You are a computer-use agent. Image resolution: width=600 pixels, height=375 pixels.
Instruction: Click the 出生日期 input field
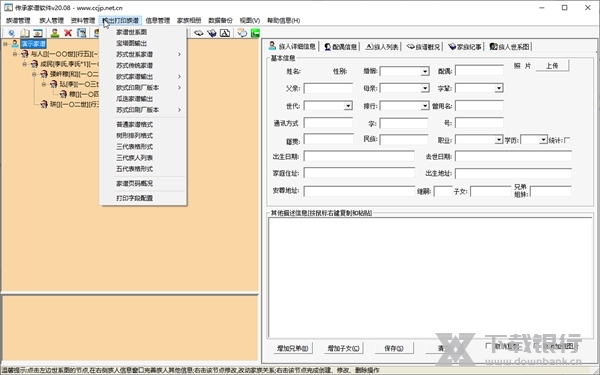click(359, 156)
